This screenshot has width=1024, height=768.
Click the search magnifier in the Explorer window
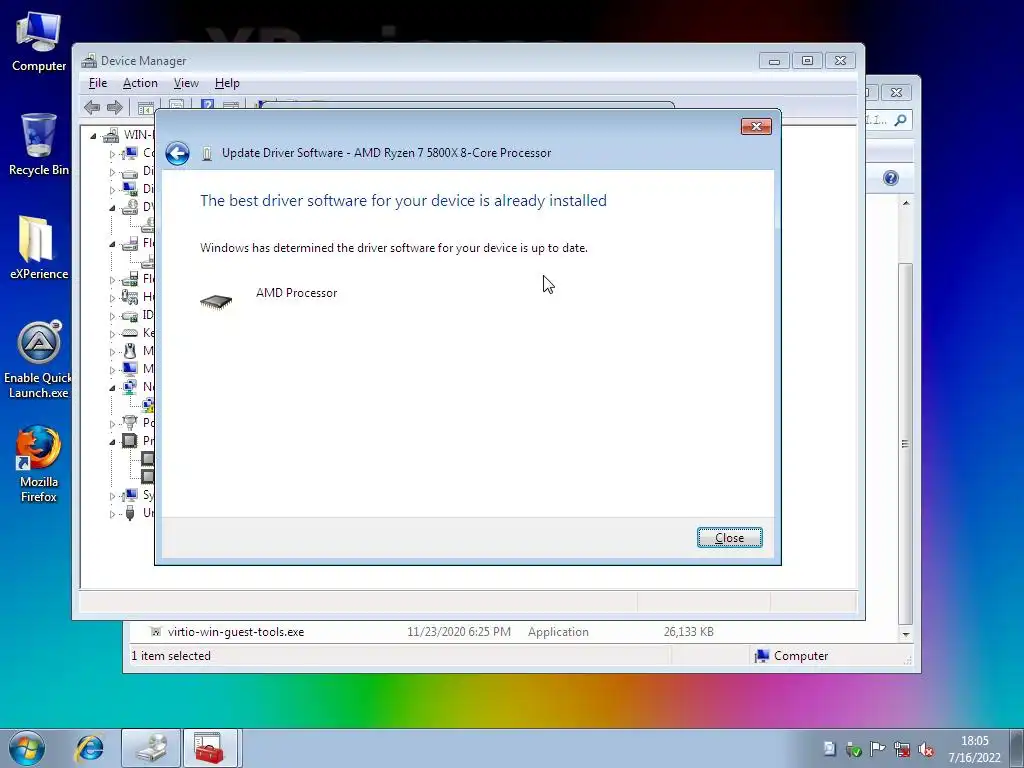point(901,120)
